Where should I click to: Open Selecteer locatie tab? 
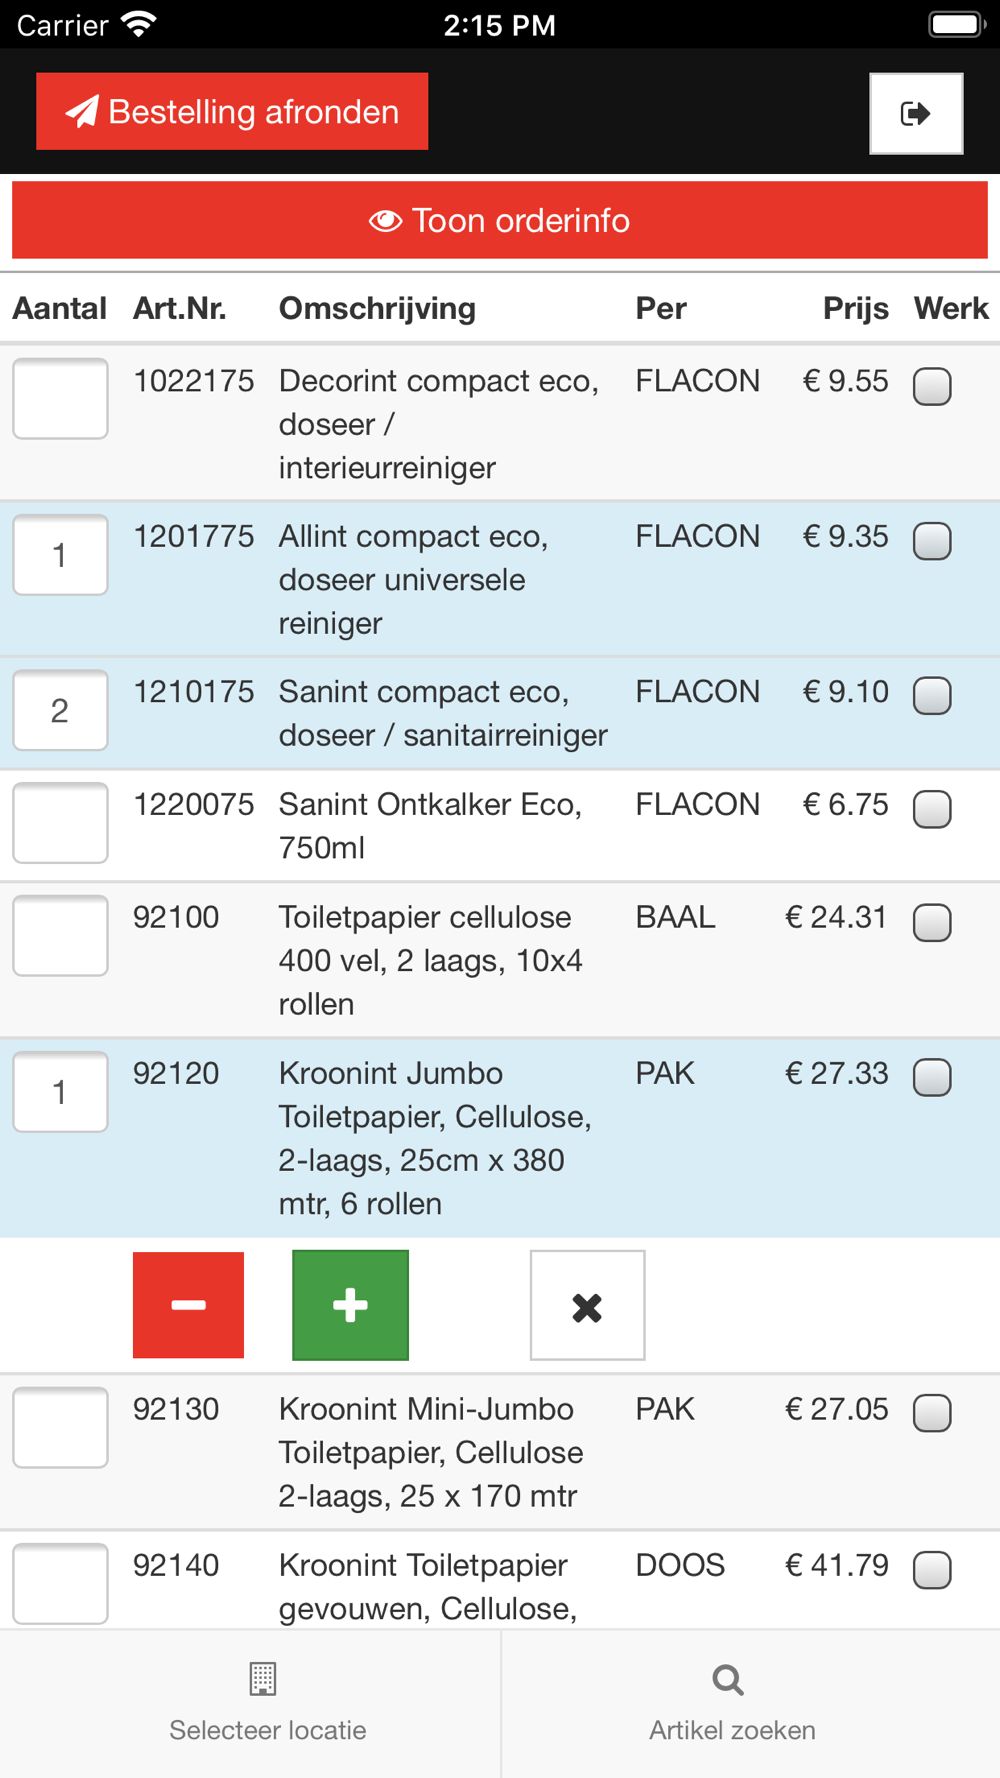(267, 1703)
